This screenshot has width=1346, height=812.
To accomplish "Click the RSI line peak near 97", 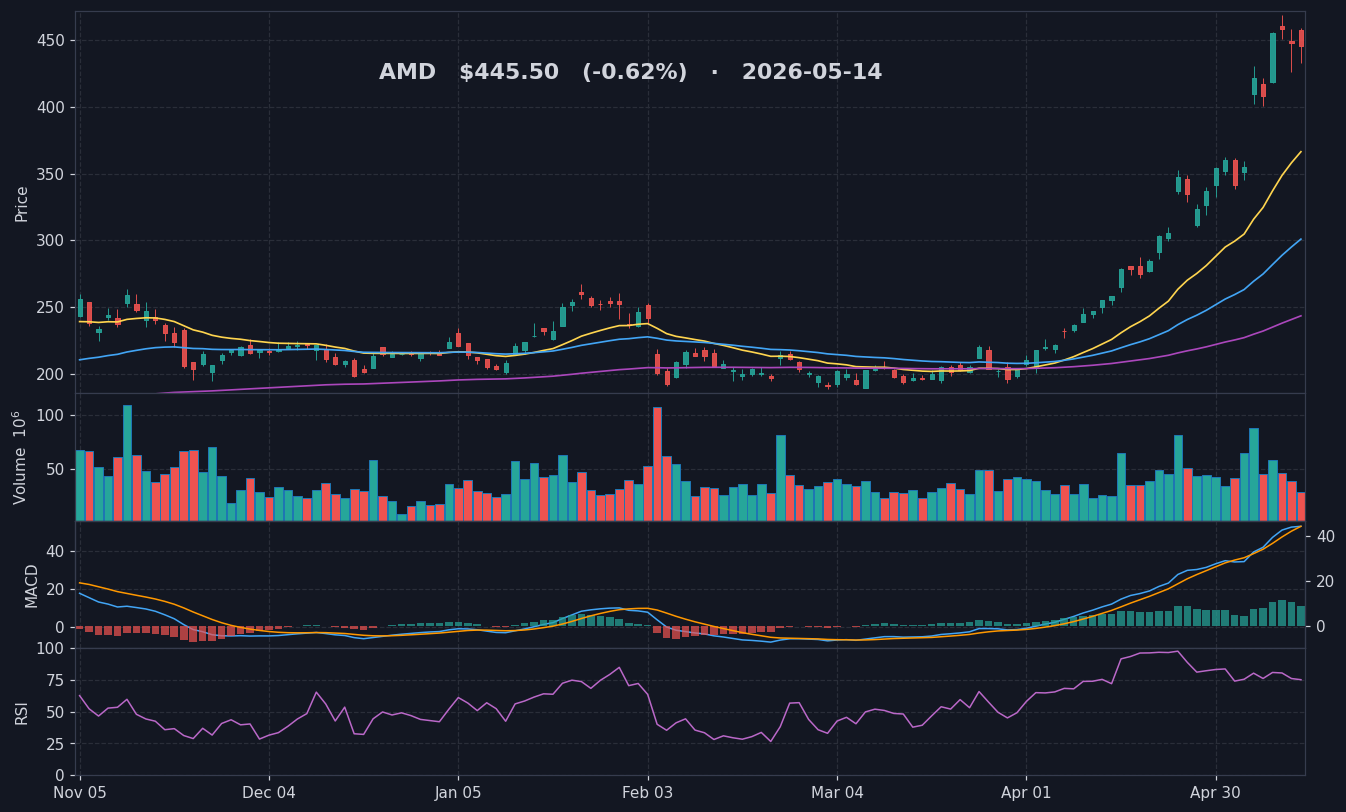I will pos(1177,652).
